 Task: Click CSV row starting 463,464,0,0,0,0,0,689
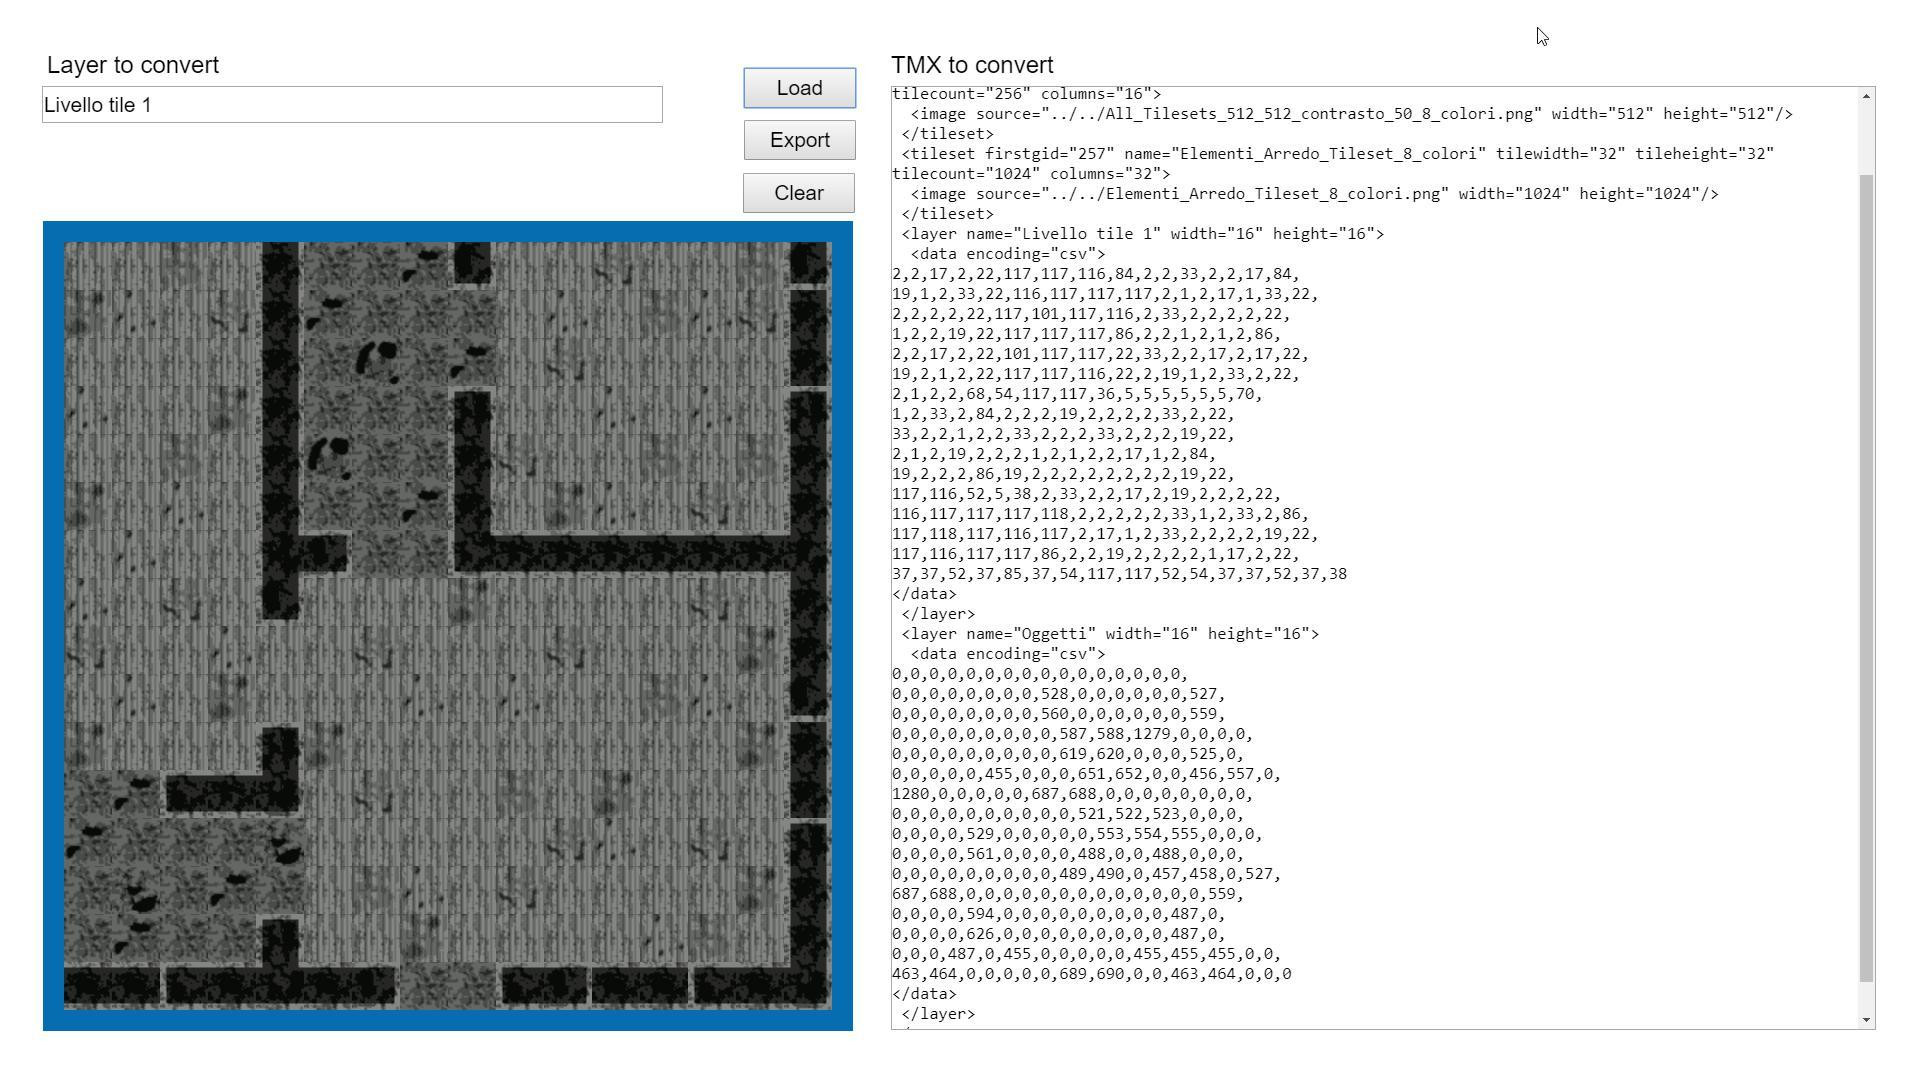point(1091,974)
